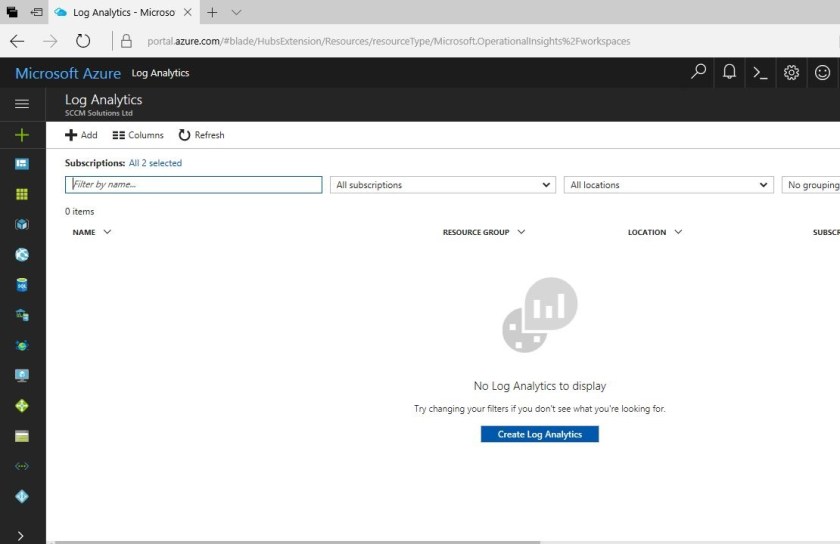Toggle the hamburger sidebar menu
The height and width of the screenshot is (544, 840).
22,104
